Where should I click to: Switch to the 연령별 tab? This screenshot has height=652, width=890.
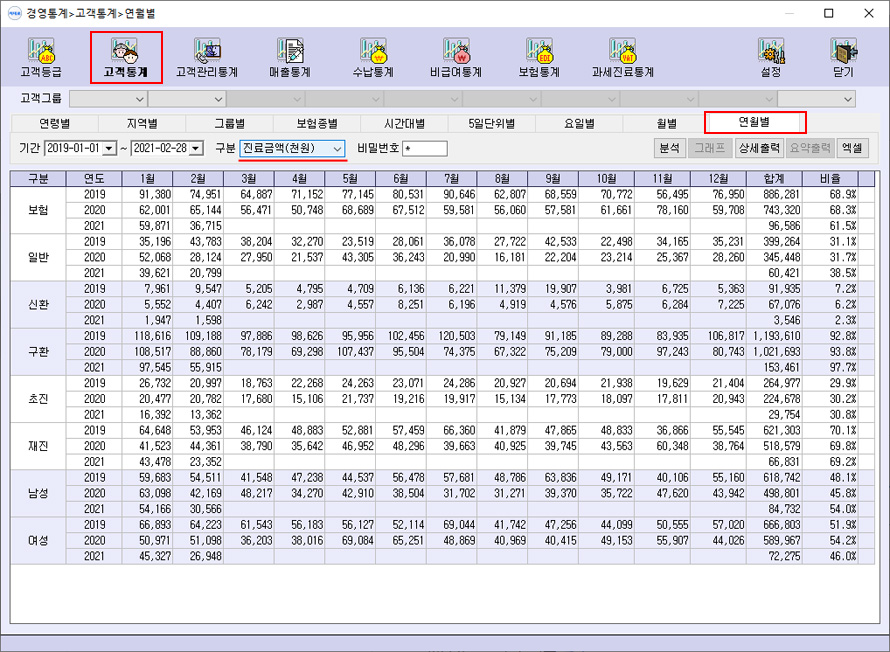[x=54, y=124]
